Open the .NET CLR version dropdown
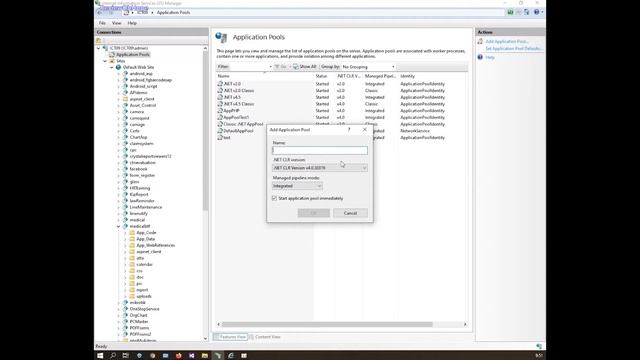This screenshot has height=360, width=640. [x=320, y=168]
